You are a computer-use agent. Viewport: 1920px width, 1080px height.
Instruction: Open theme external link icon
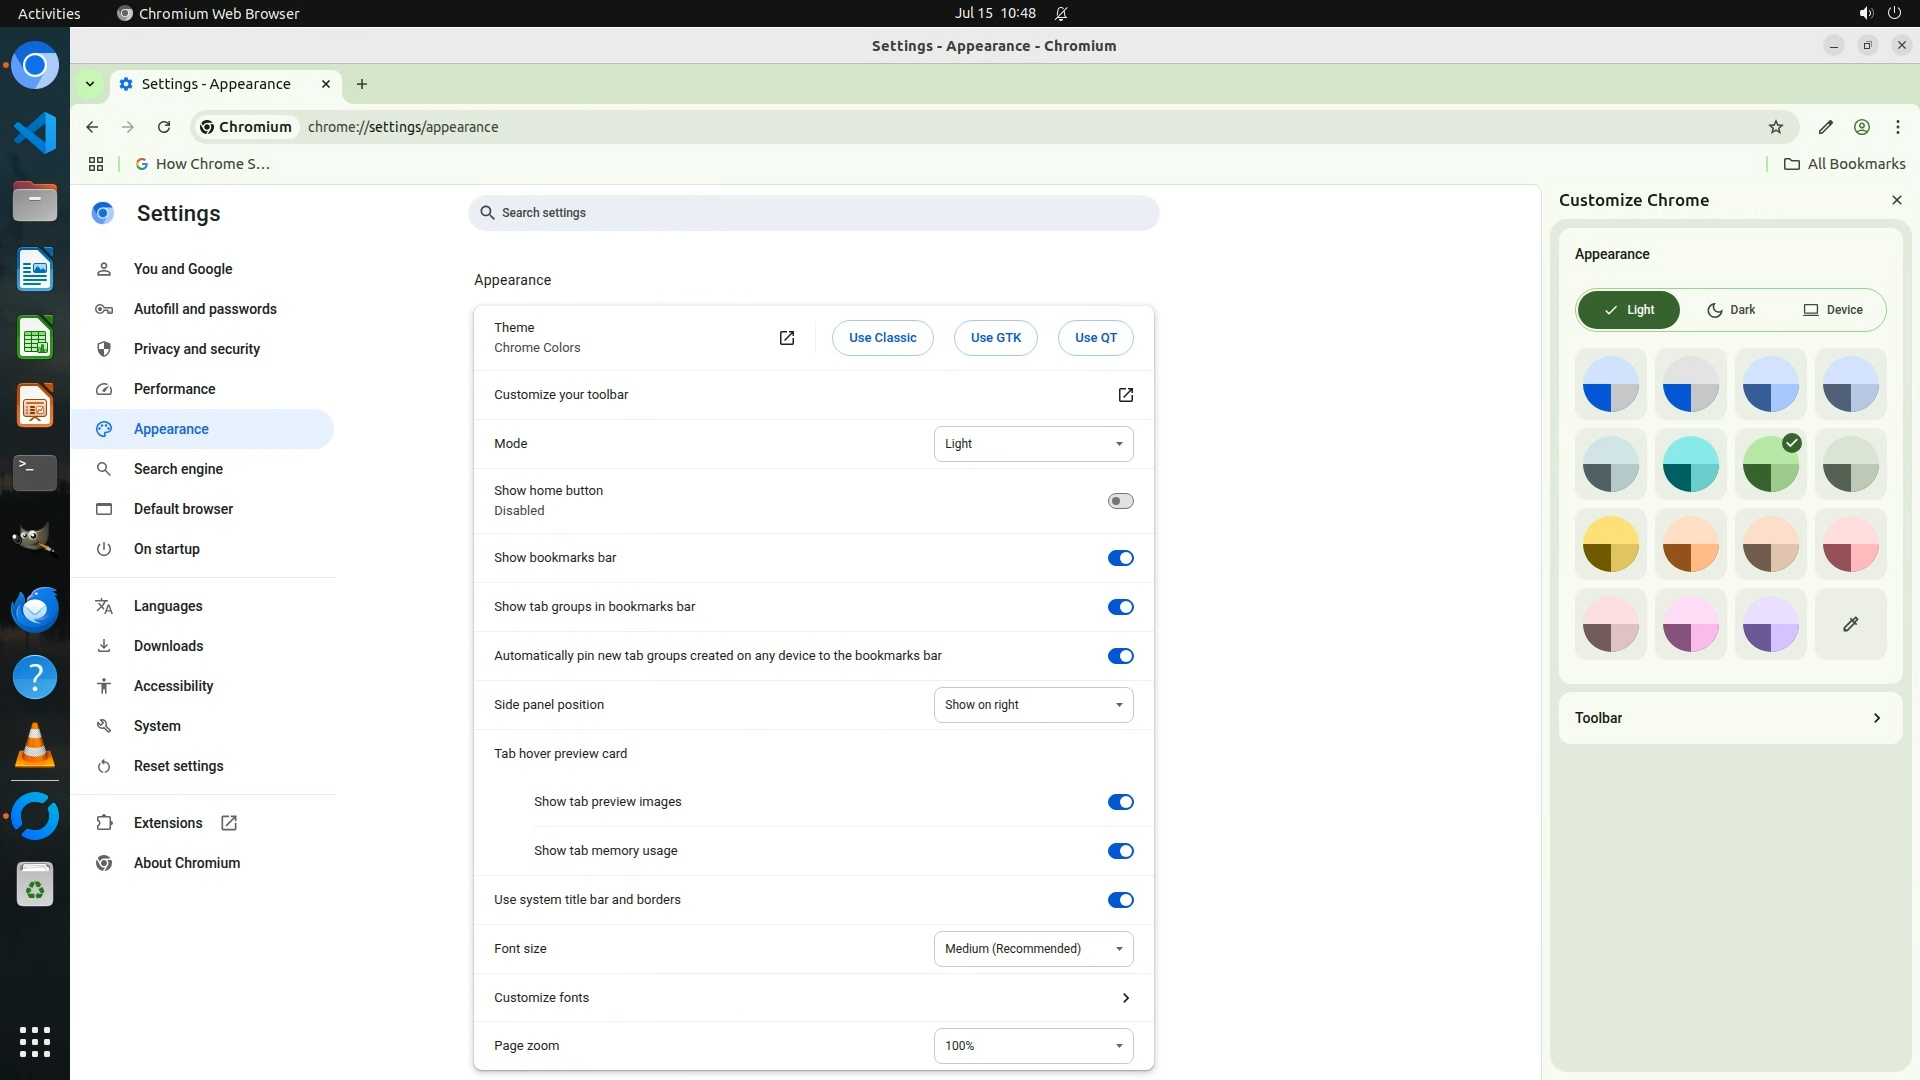click(787, 338)
